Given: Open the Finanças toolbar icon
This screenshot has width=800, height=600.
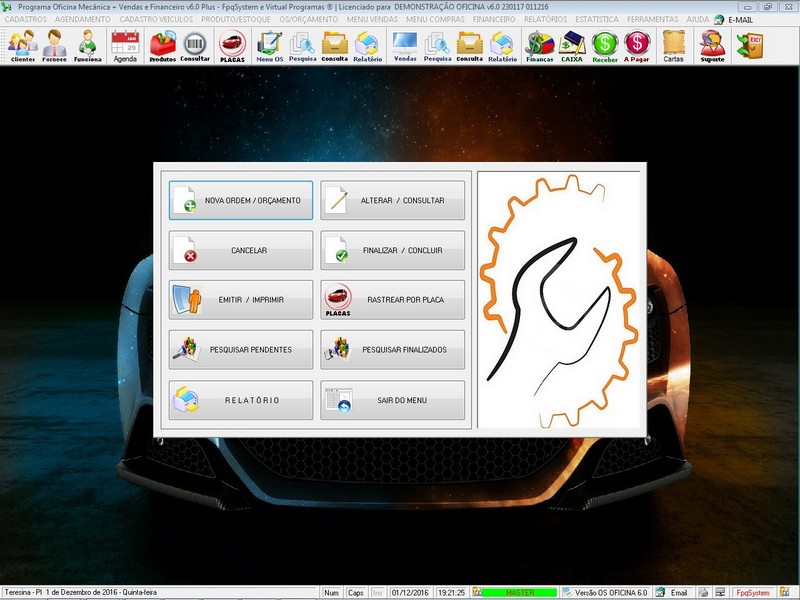Looking at the screenshot, I should coord(540,45).
